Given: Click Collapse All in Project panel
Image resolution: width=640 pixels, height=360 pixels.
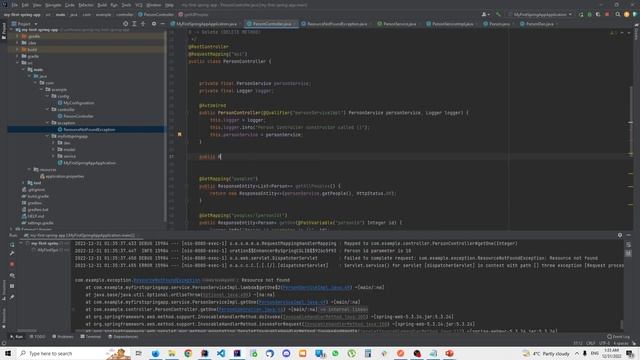Looking at the screenshot, I should pyautogui.click(x=143, y=24).
